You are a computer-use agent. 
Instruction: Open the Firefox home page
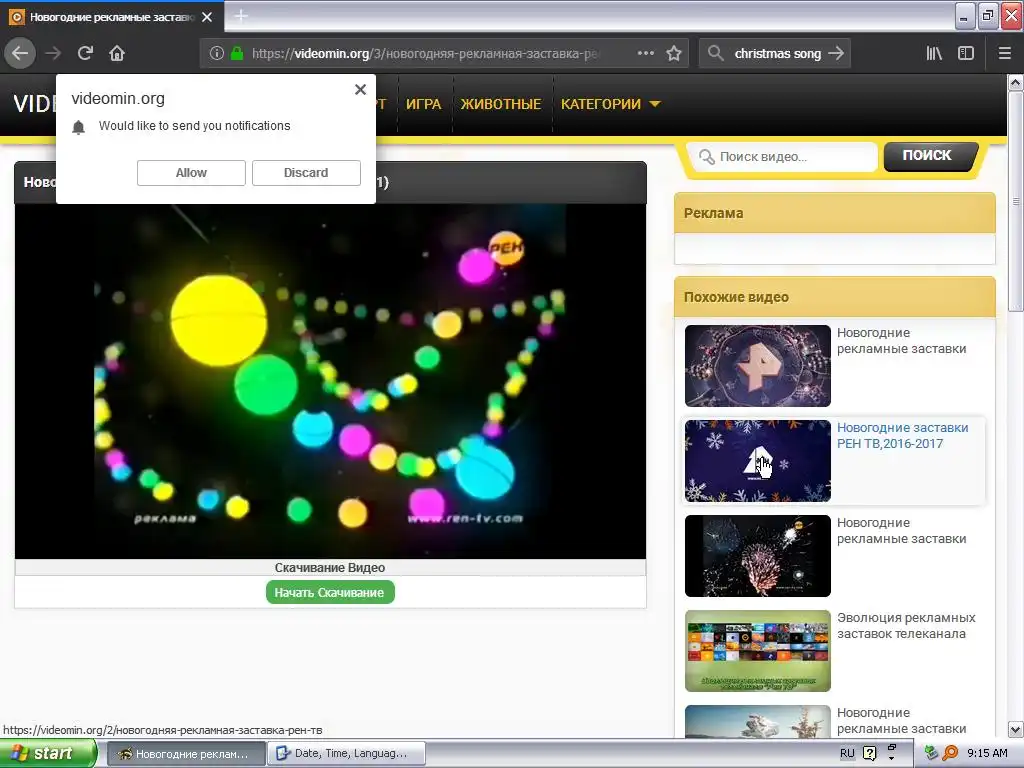117,53
